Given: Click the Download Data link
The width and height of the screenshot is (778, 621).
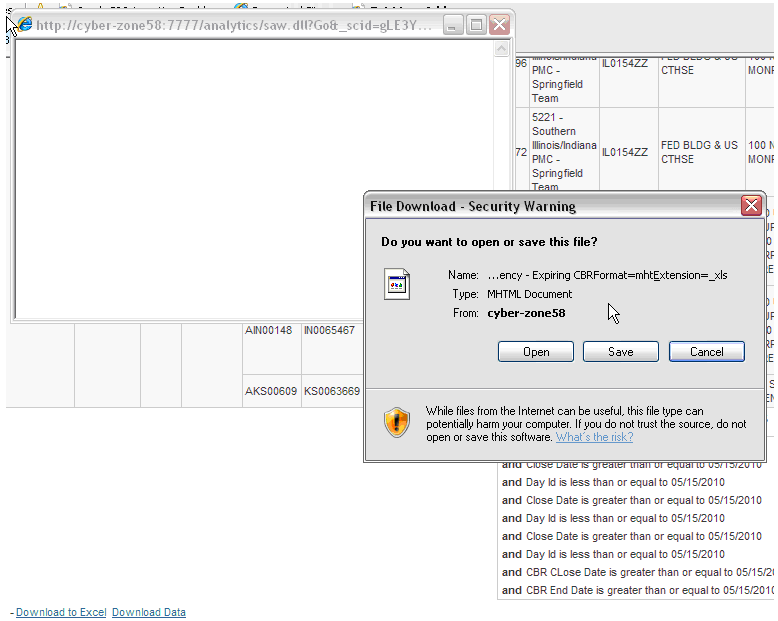Looking at the screenshot, I should tap(149, 612).
